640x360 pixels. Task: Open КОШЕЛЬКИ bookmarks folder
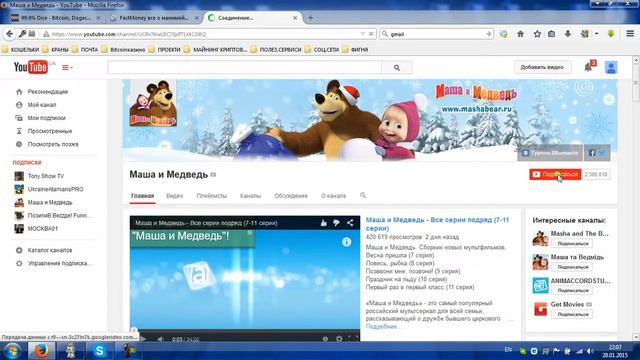[x=20, y=49]
